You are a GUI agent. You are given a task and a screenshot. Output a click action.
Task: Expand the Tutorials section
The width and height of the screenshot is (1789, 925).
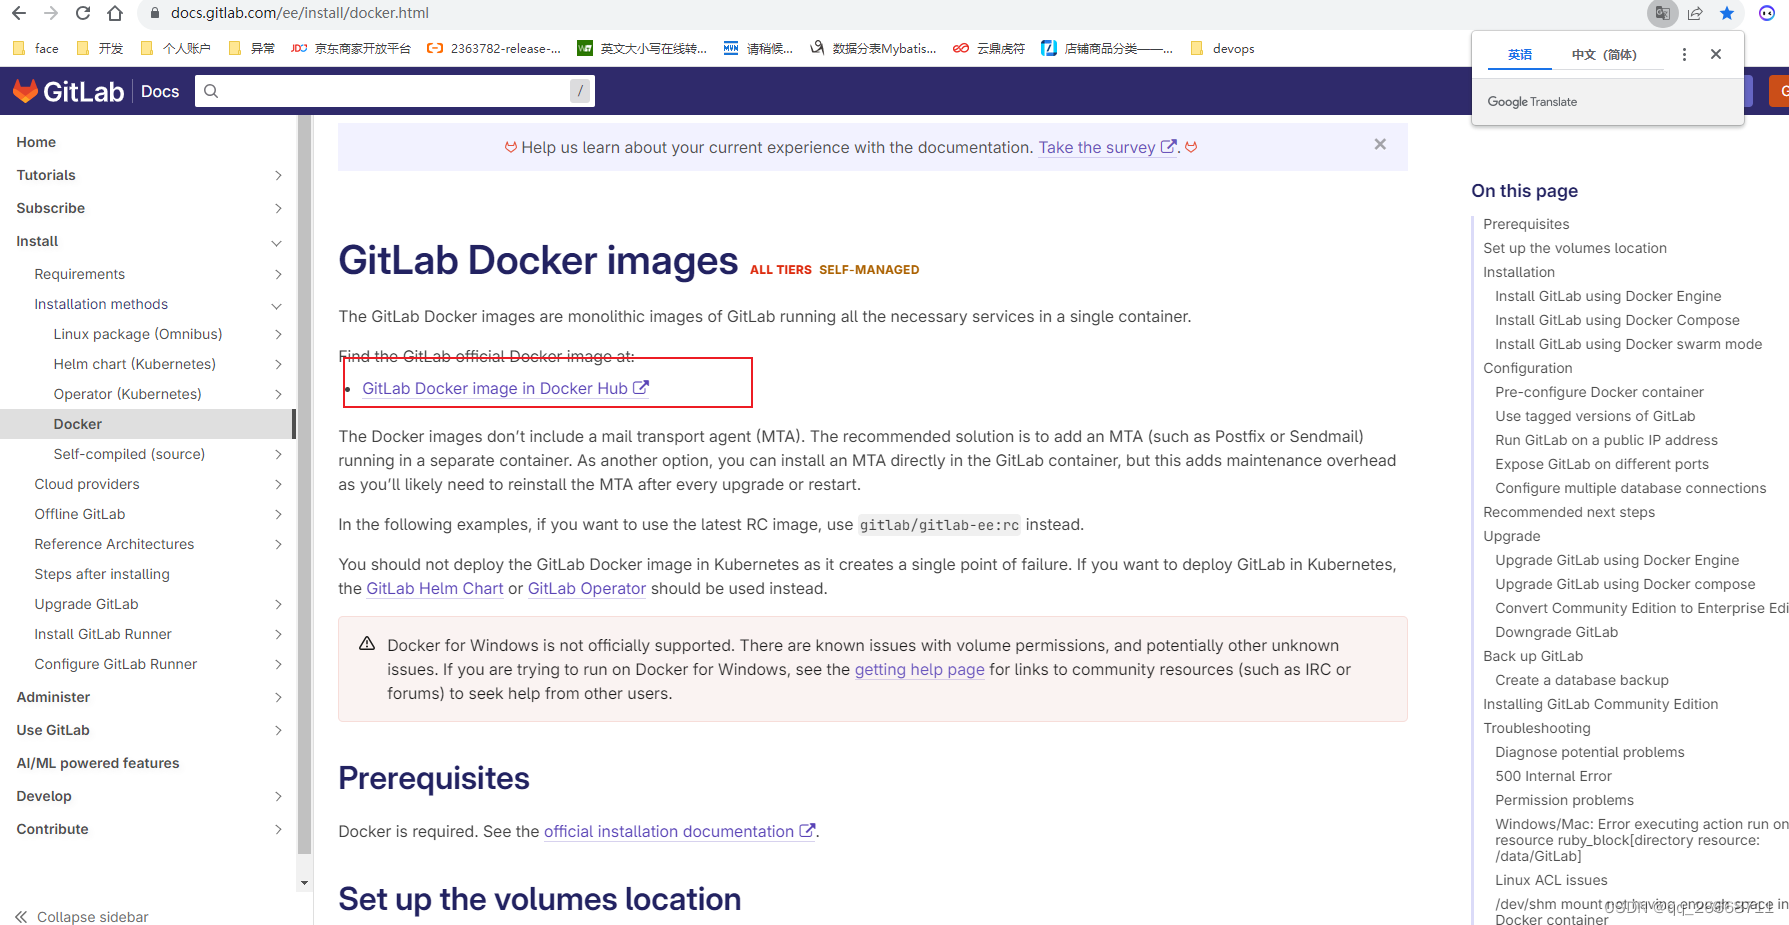pos(278,175)
